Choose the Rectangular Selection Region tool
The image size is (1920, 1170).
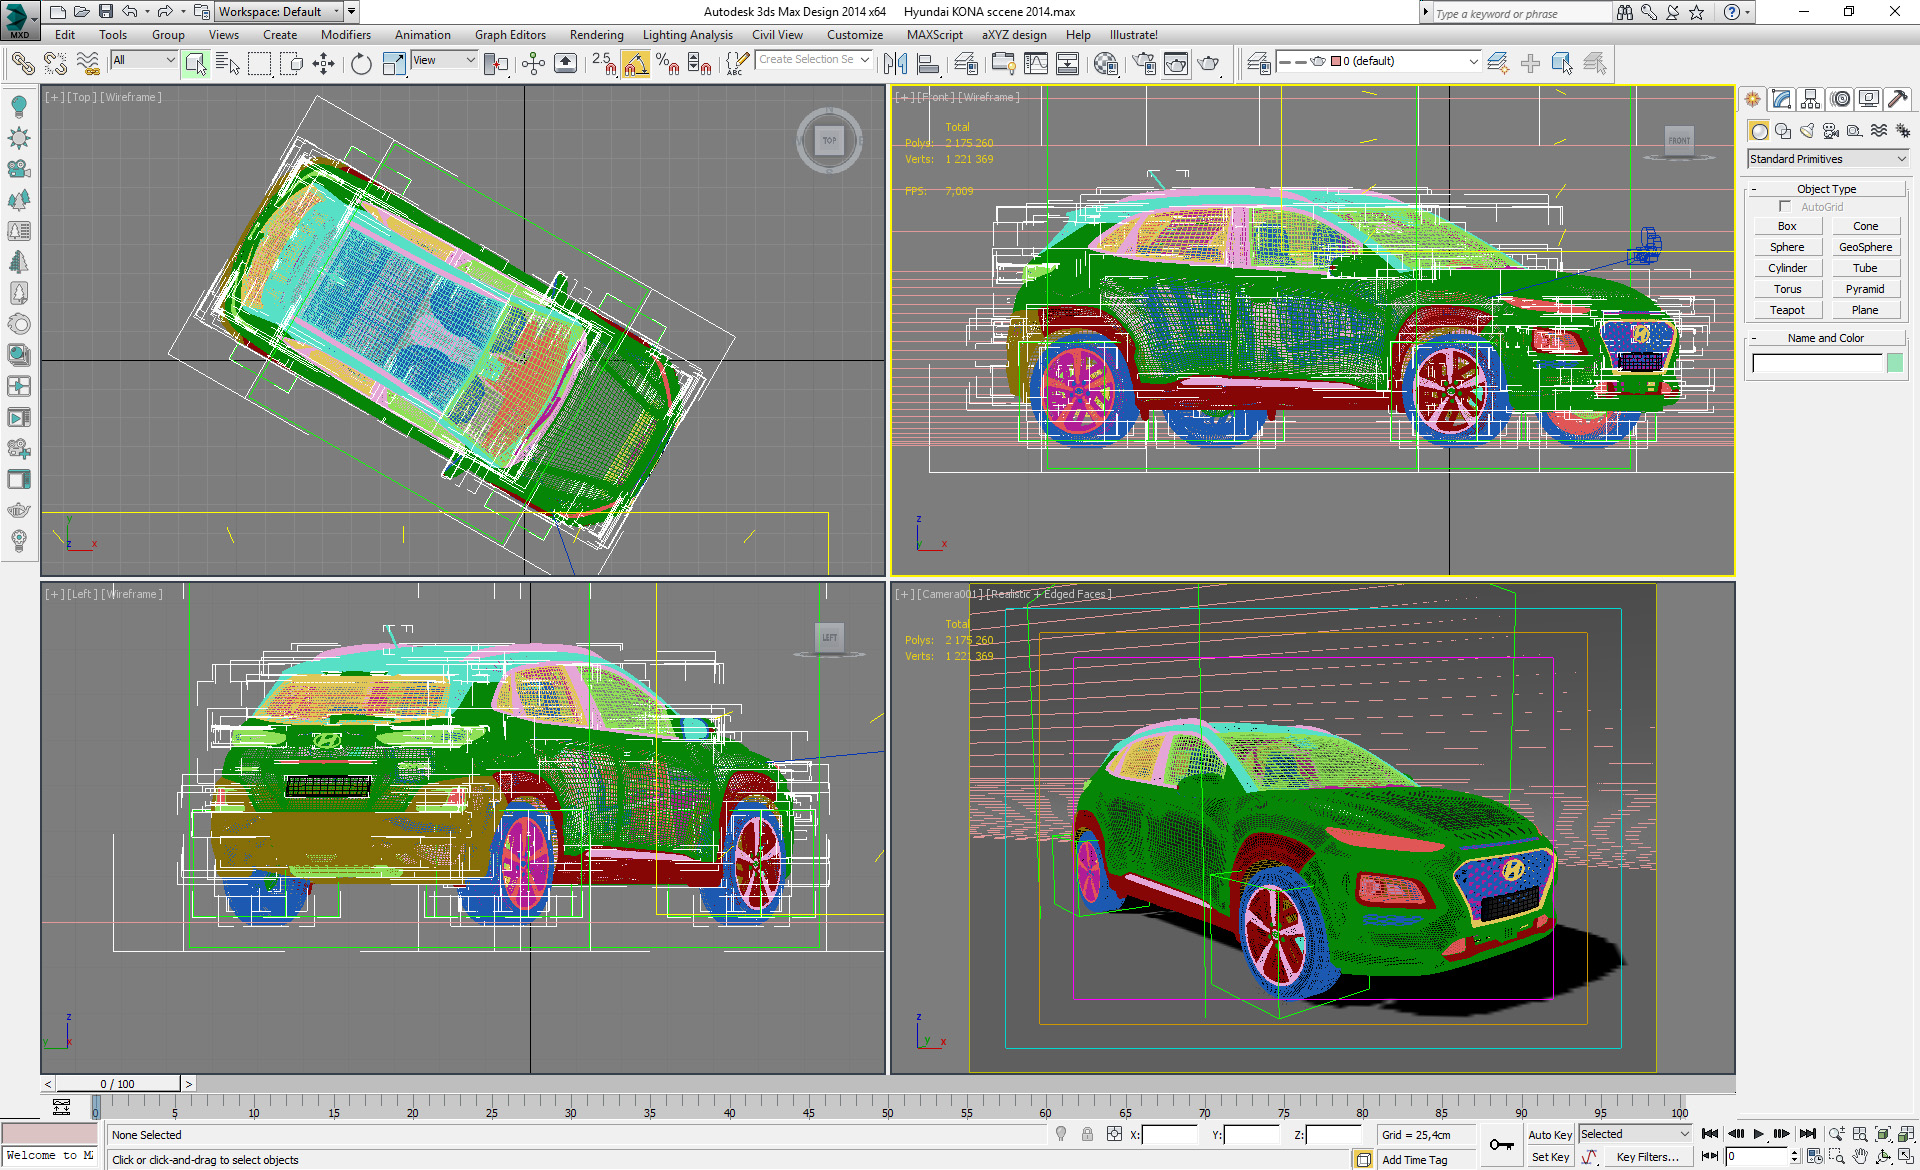point(260,64)
